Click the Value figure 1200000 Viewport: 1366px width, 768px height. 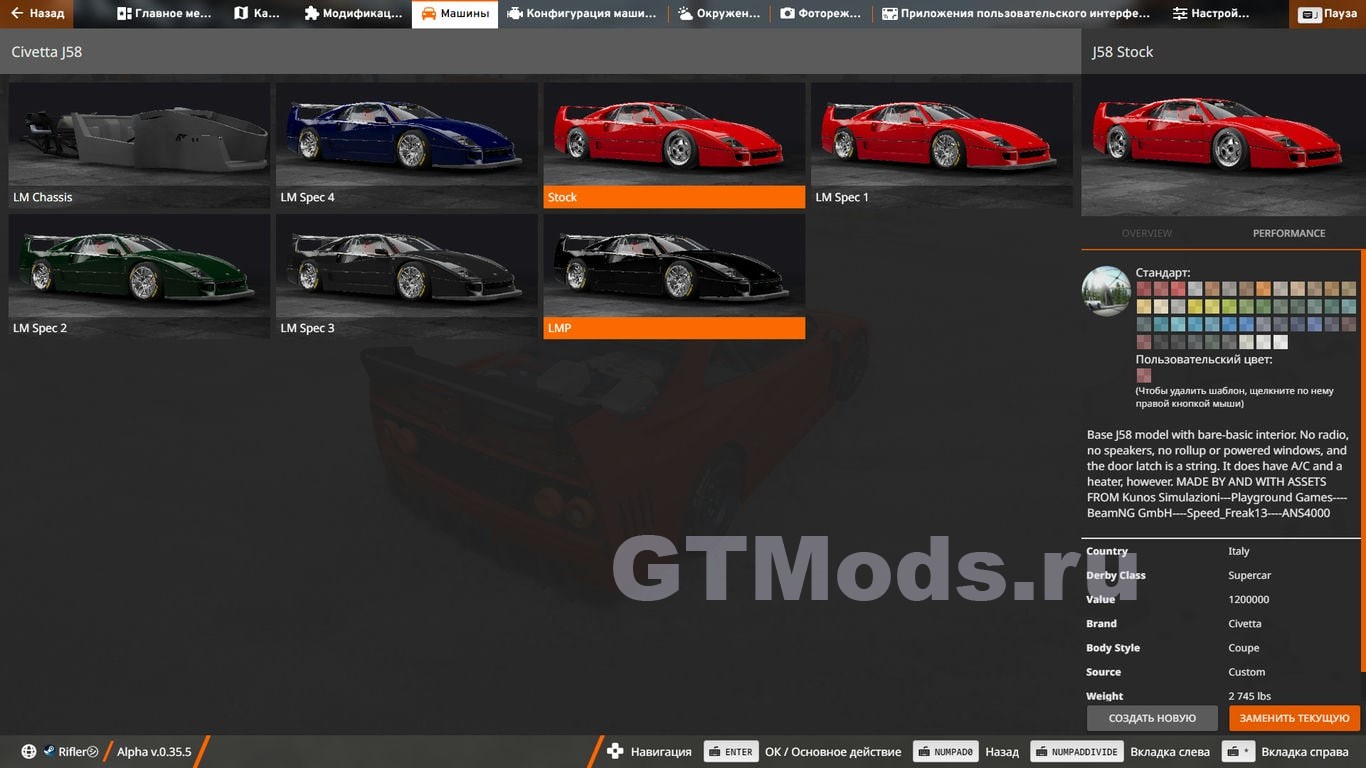pos(1248,599)
